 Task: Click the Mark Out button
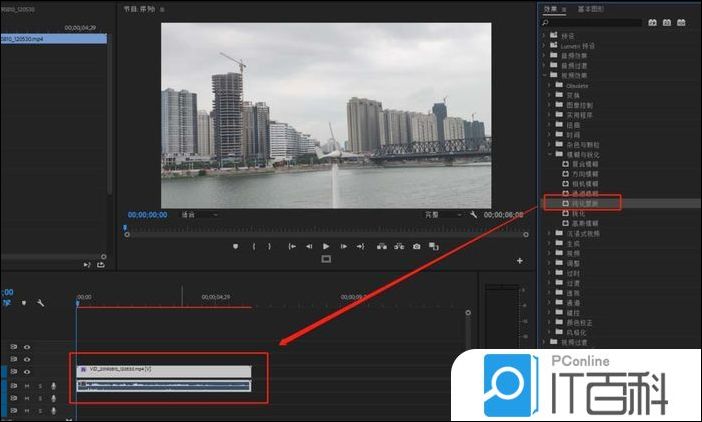(x=269, y=247)
